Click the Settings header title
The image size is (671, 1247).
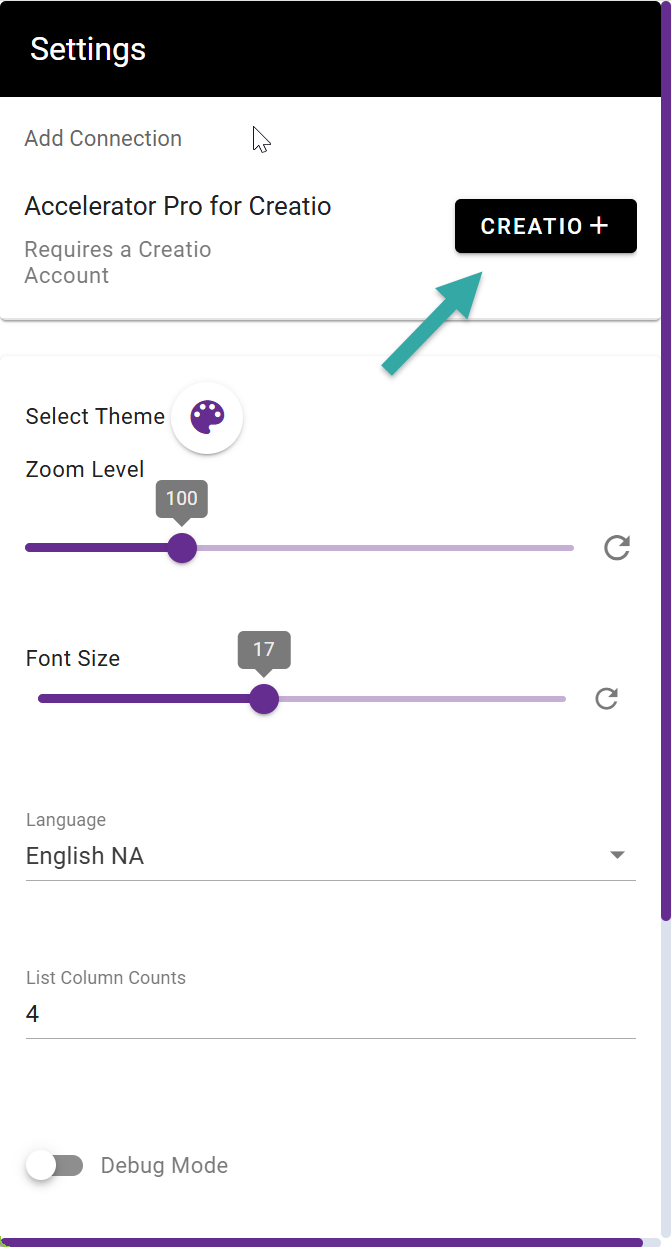tap(88, 49)
